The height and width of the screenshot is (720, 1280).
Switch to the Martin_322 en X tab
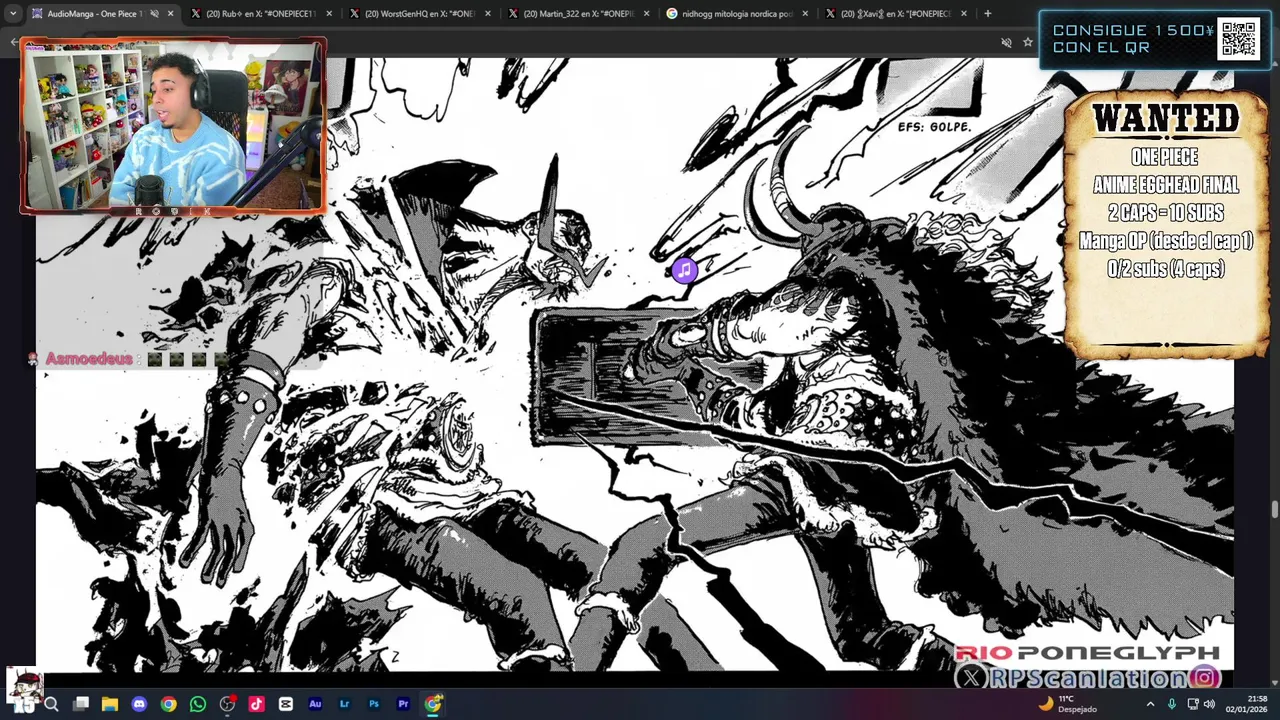click(578, 14)
